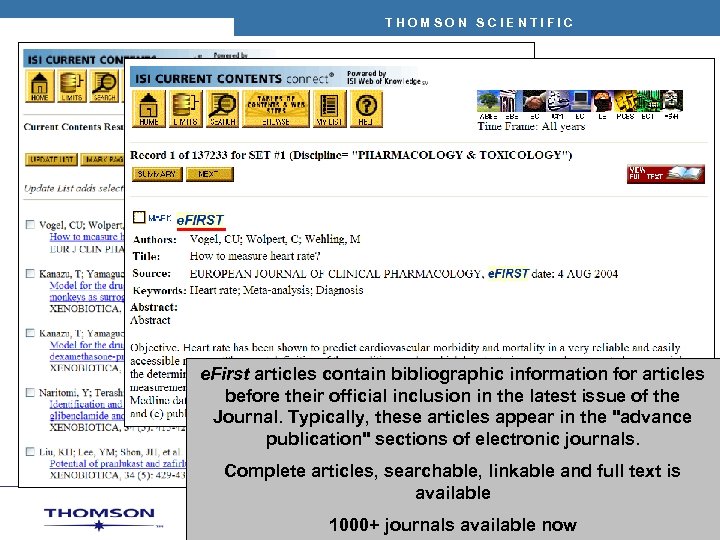Click keywords 'Heart rate; Meta-analysis; Diagnosis'
The image size is (720, 540).
tap(276, 290)
